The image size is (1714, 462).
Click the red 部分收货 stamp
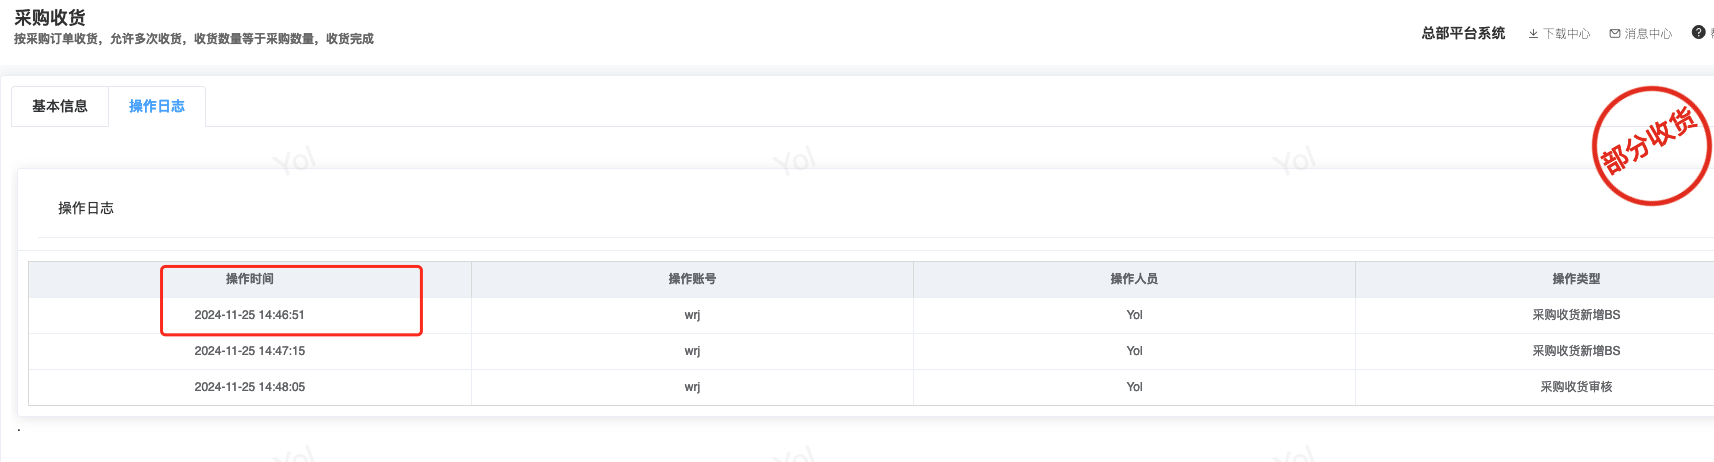pyautogui.click(x=1651, y=146)
